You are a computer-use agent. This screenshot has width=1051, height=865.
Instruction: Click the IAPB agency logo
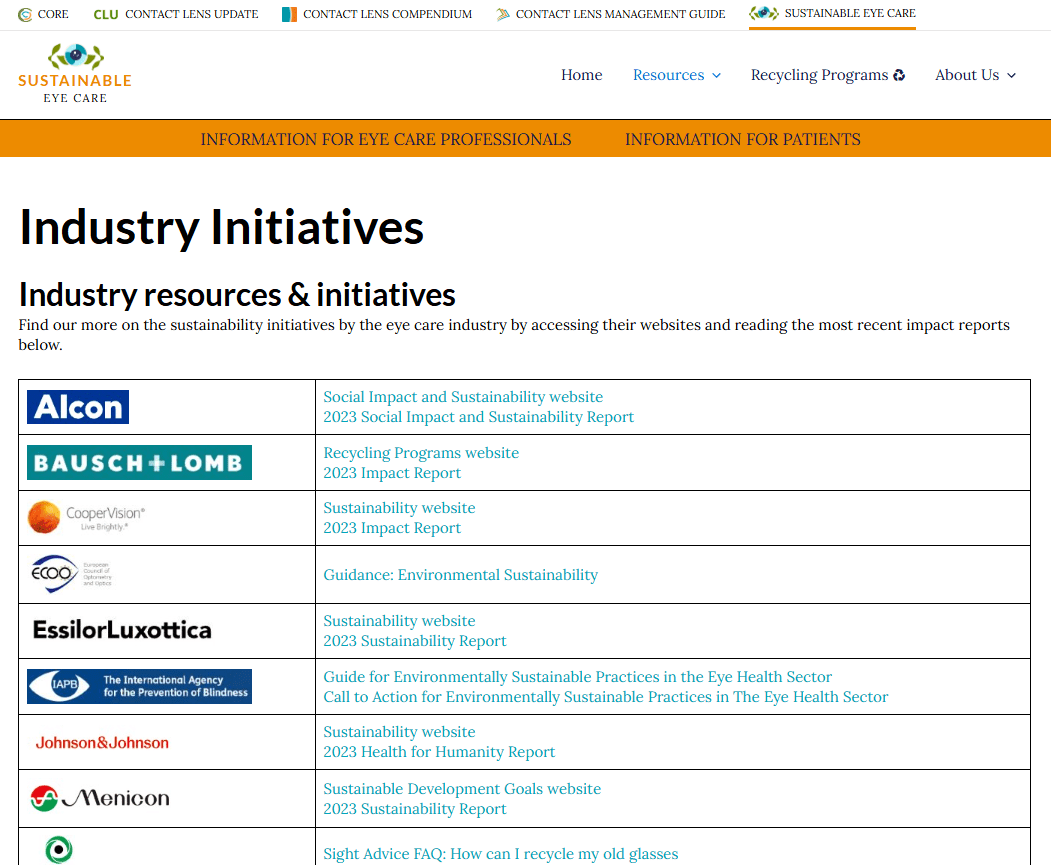[x=139, y=686]
